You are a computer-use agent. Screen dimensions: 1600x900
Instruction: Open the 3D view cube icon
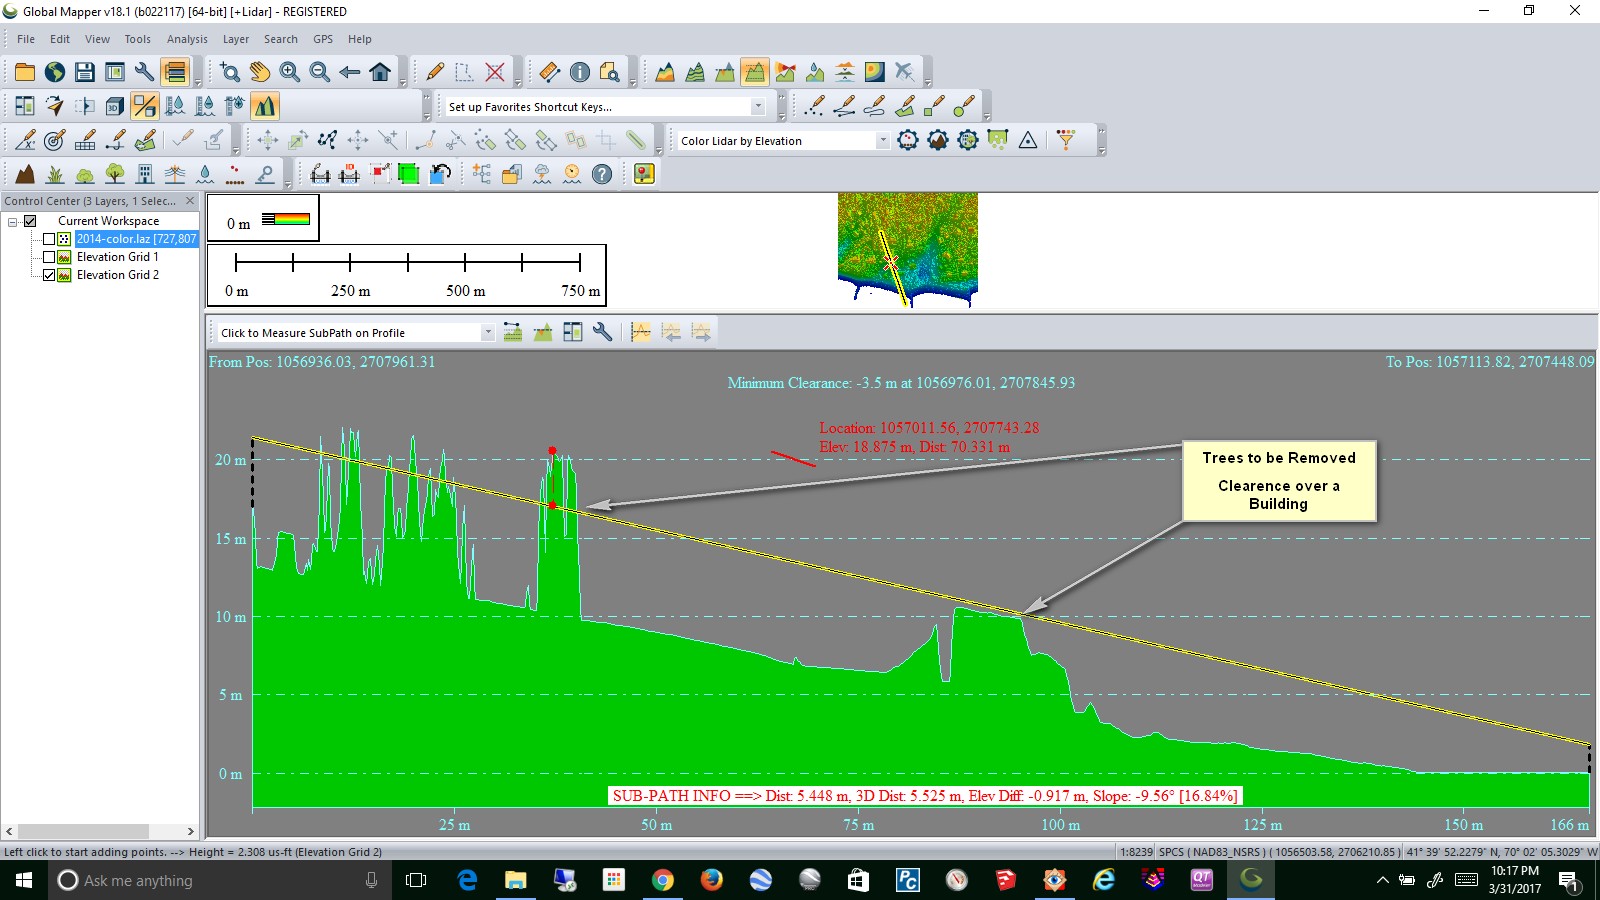[x=115, y=106]
